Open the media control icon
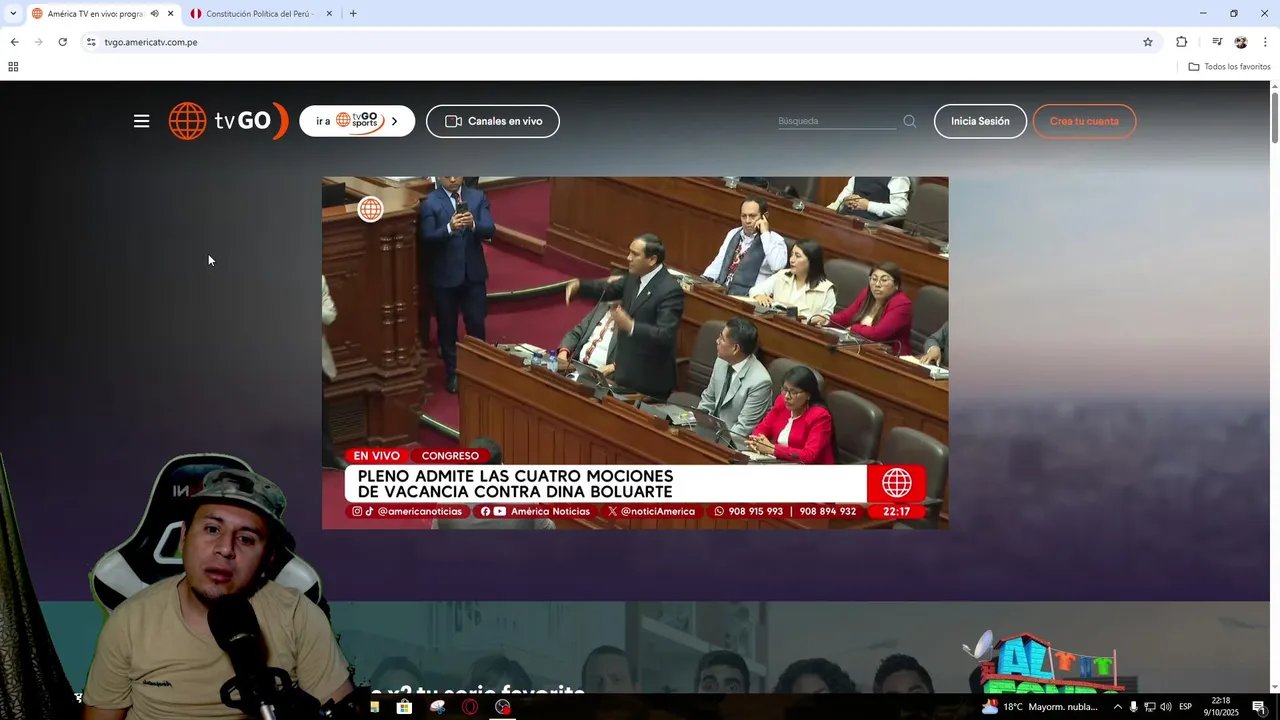Viewport: 1280px width, 720px height. point(1217,42)
